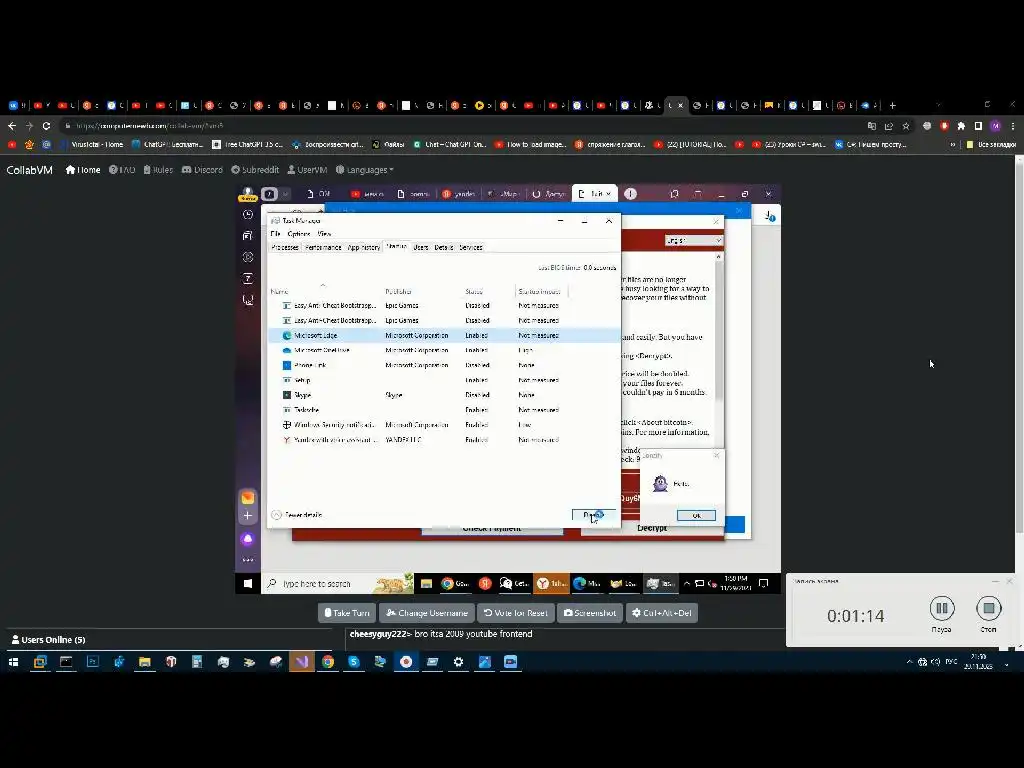
Task: Open host Windows Start menu
Action: coord(13,662)
